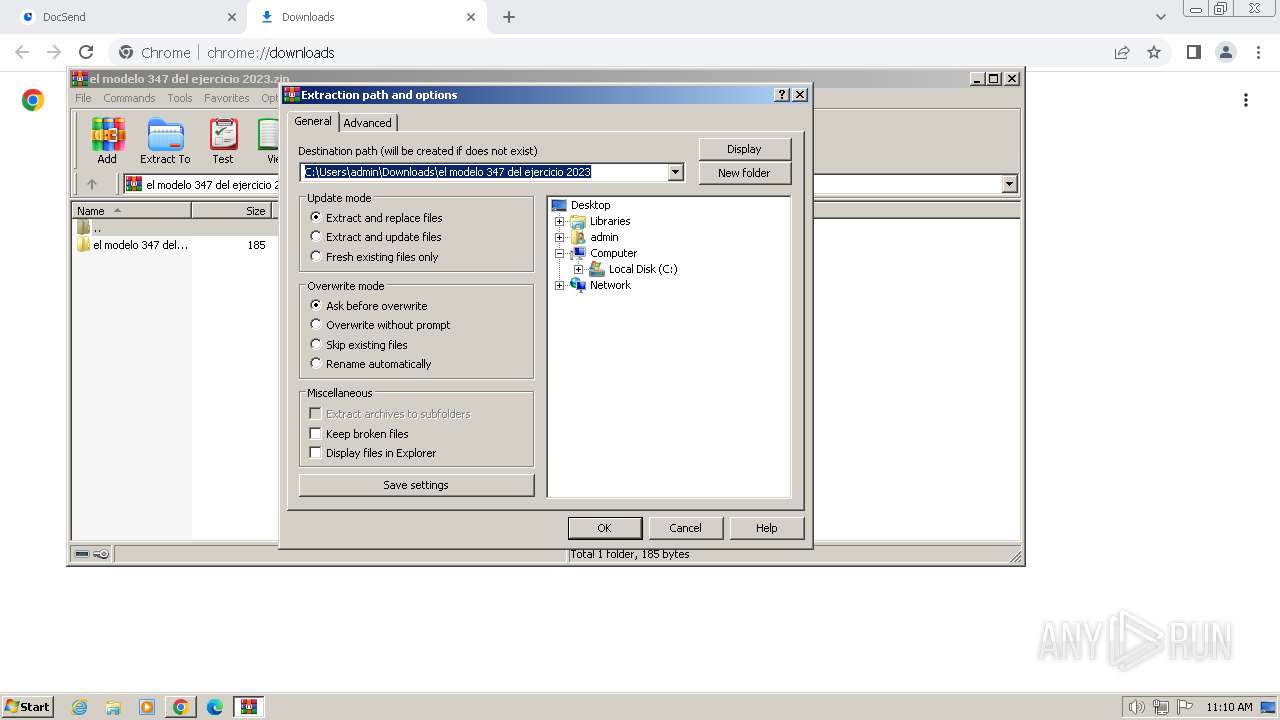
Task: Expand the admin tree node
Action: (560, 237)
